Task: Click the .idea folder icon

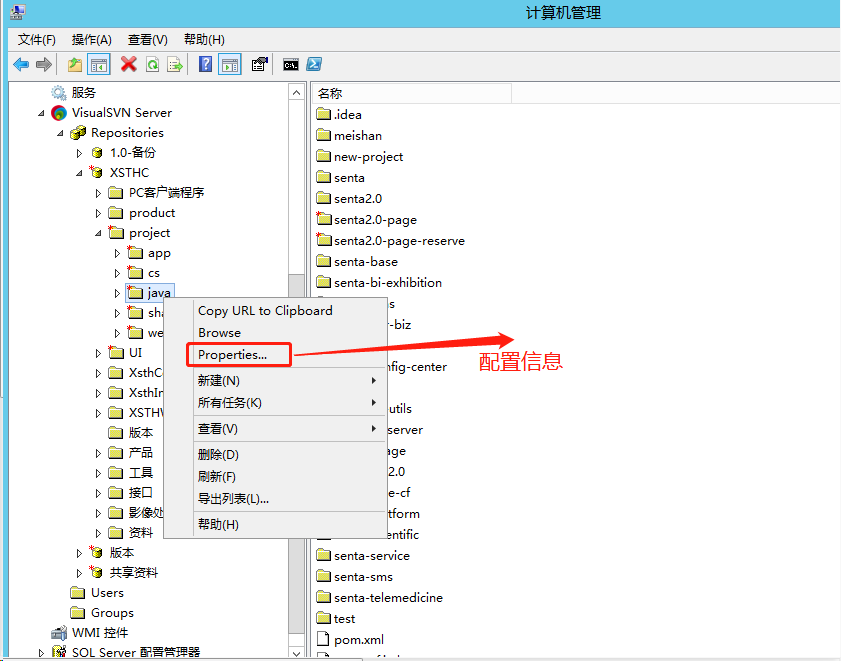Action: 323,114
